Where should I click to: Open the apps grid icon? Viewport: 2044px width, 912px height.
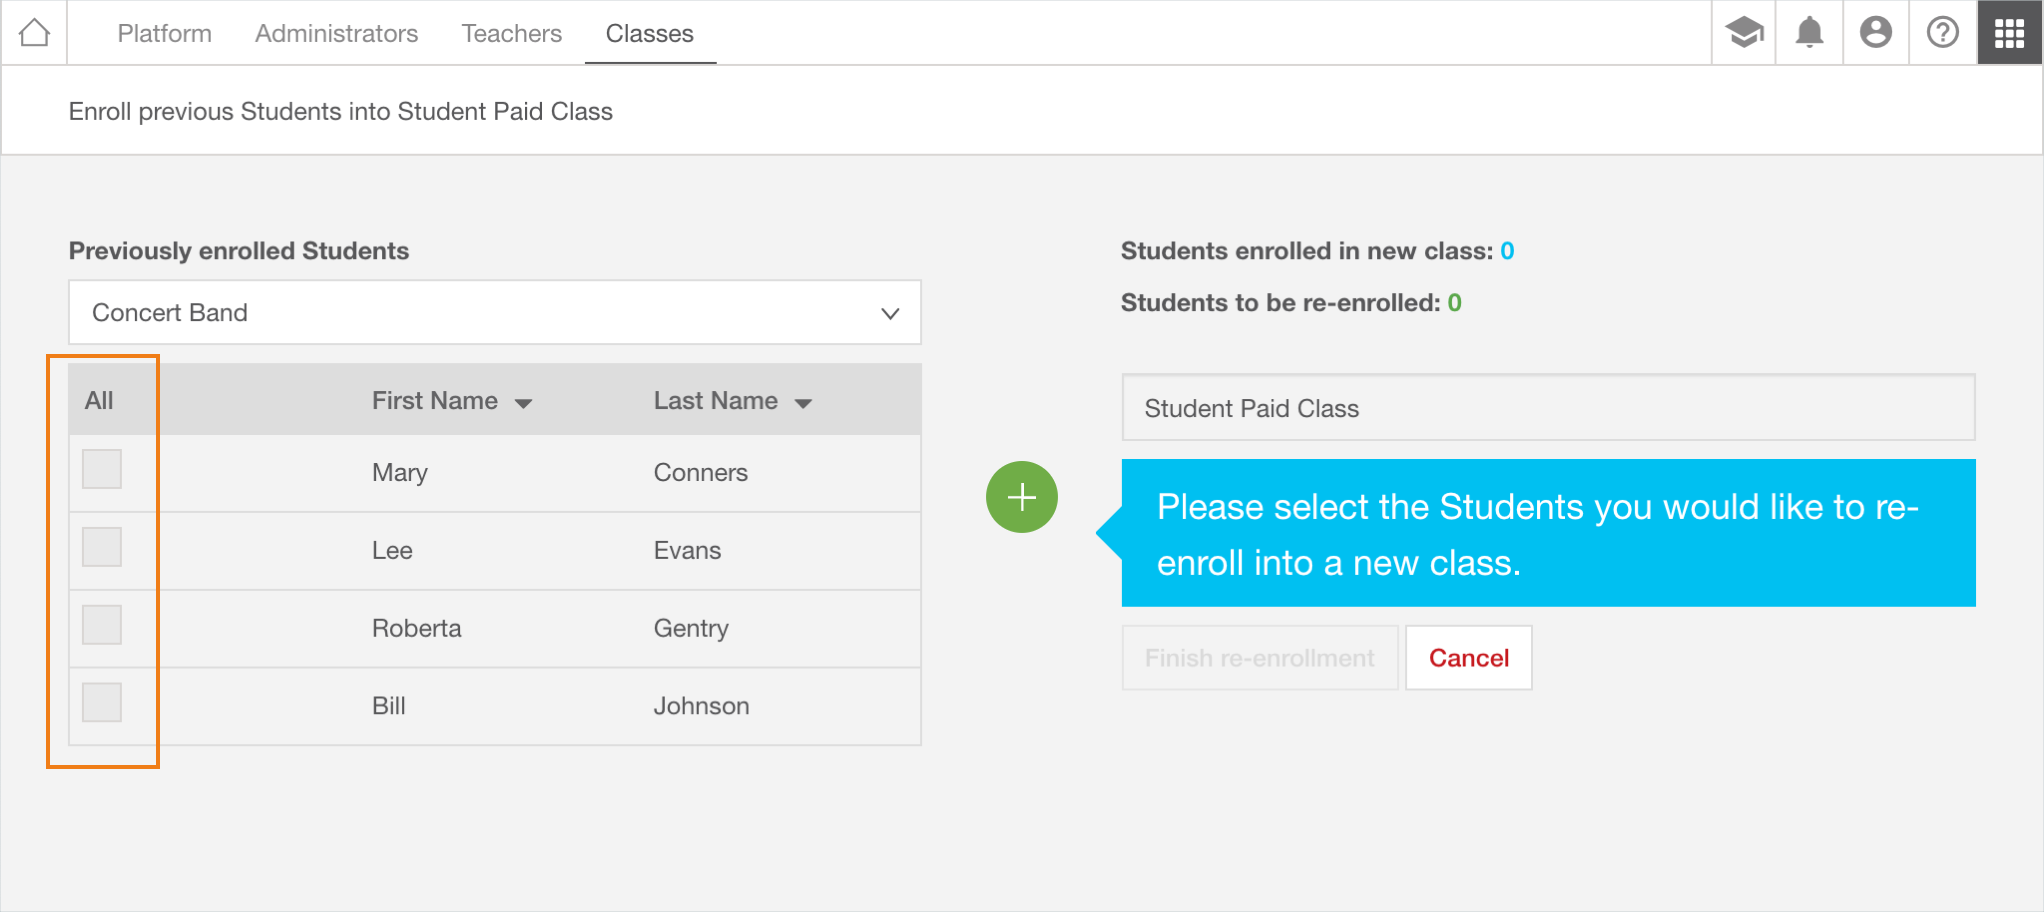pos(2009,33)
